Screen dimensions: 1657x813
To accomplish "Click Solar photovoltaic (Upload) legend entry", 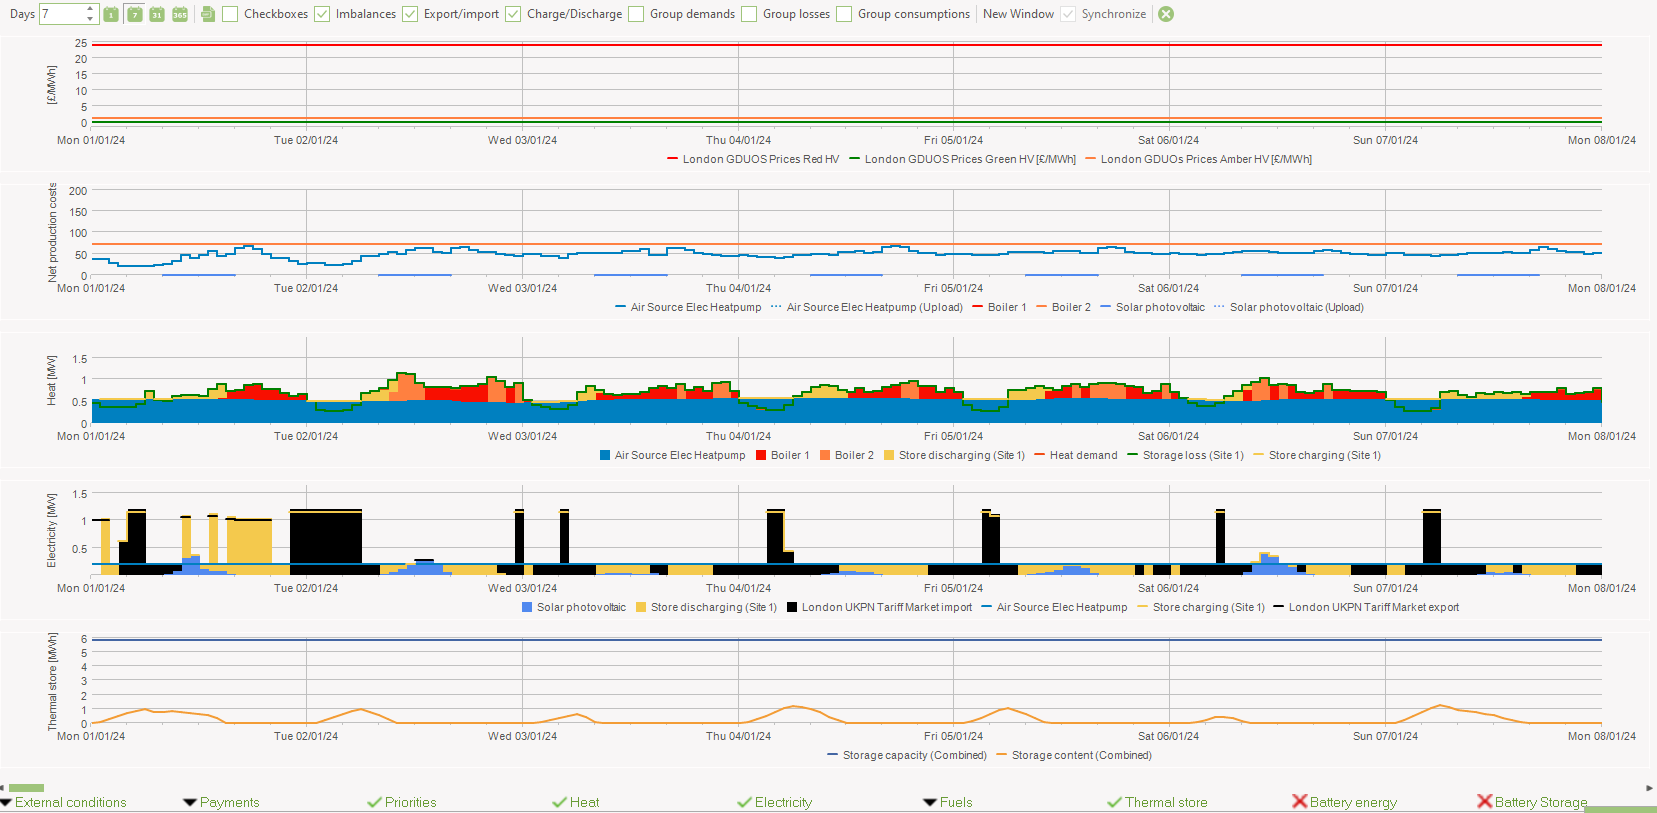I will 1288,307.
